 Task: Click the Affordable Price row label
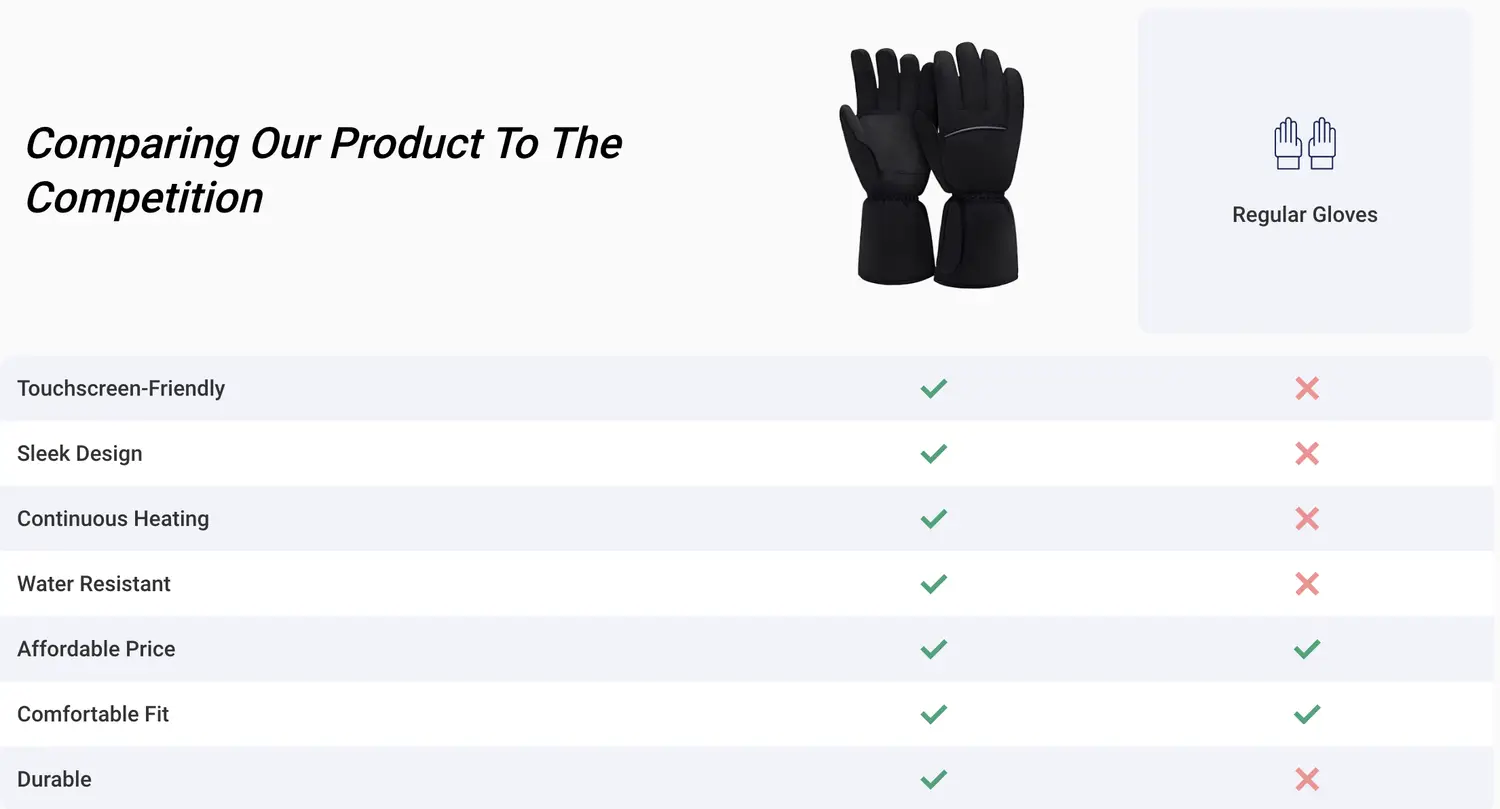click(x=96, y=649)
